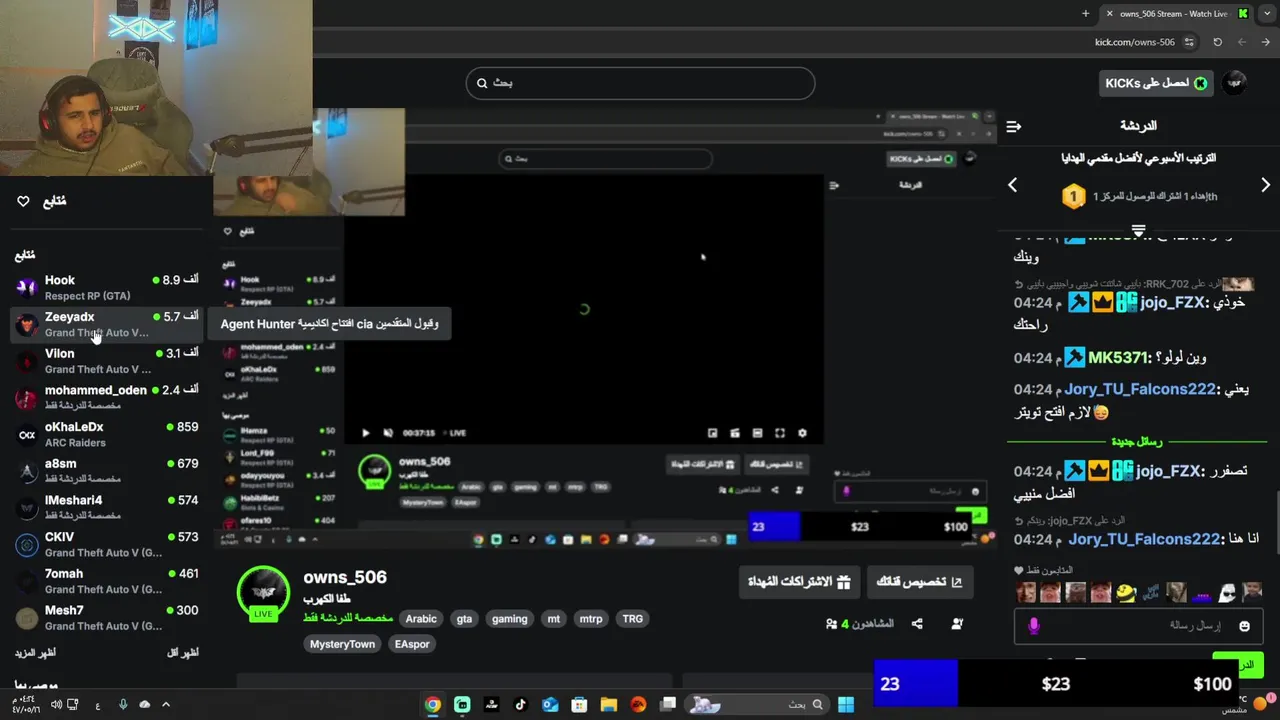1280x720 pixels.
Task: Click the Kick search box
Action: (640, 83)
